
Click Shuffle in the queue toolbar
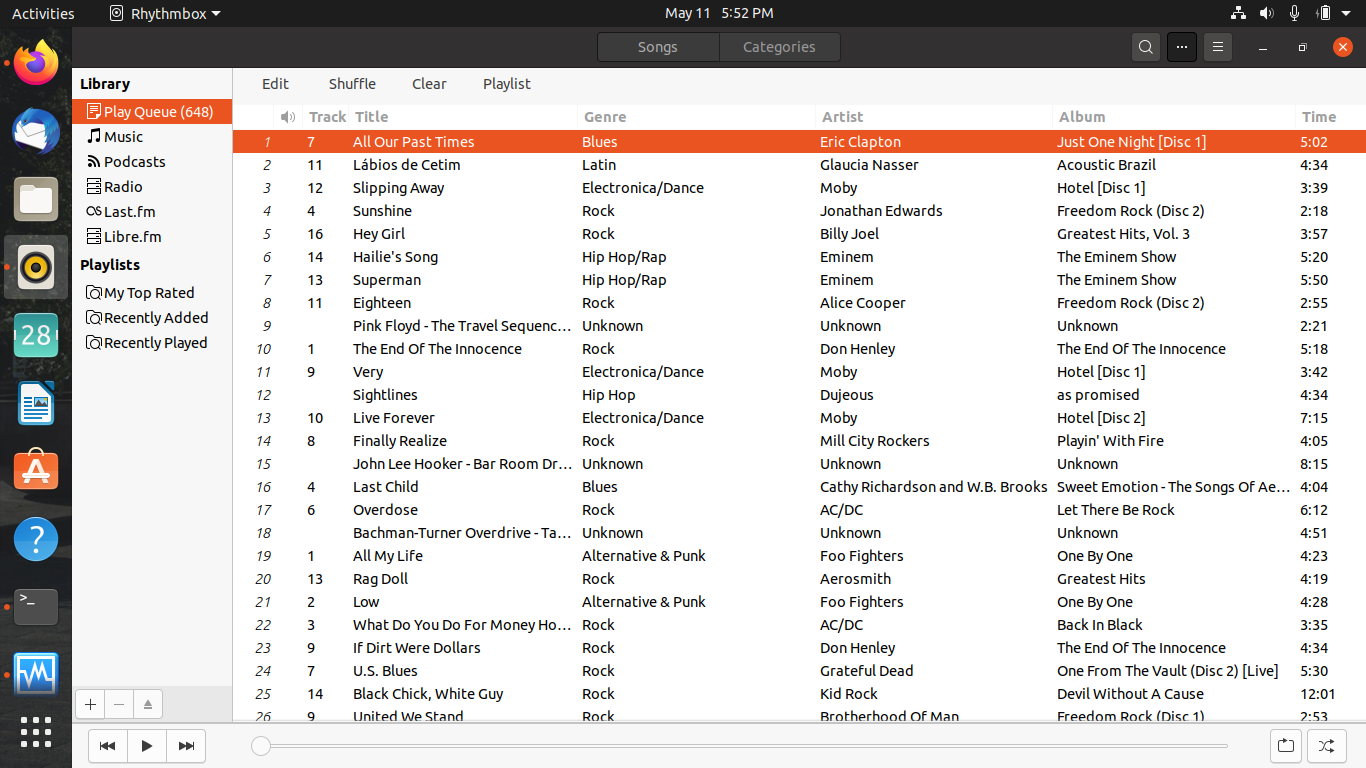(352, 84)
